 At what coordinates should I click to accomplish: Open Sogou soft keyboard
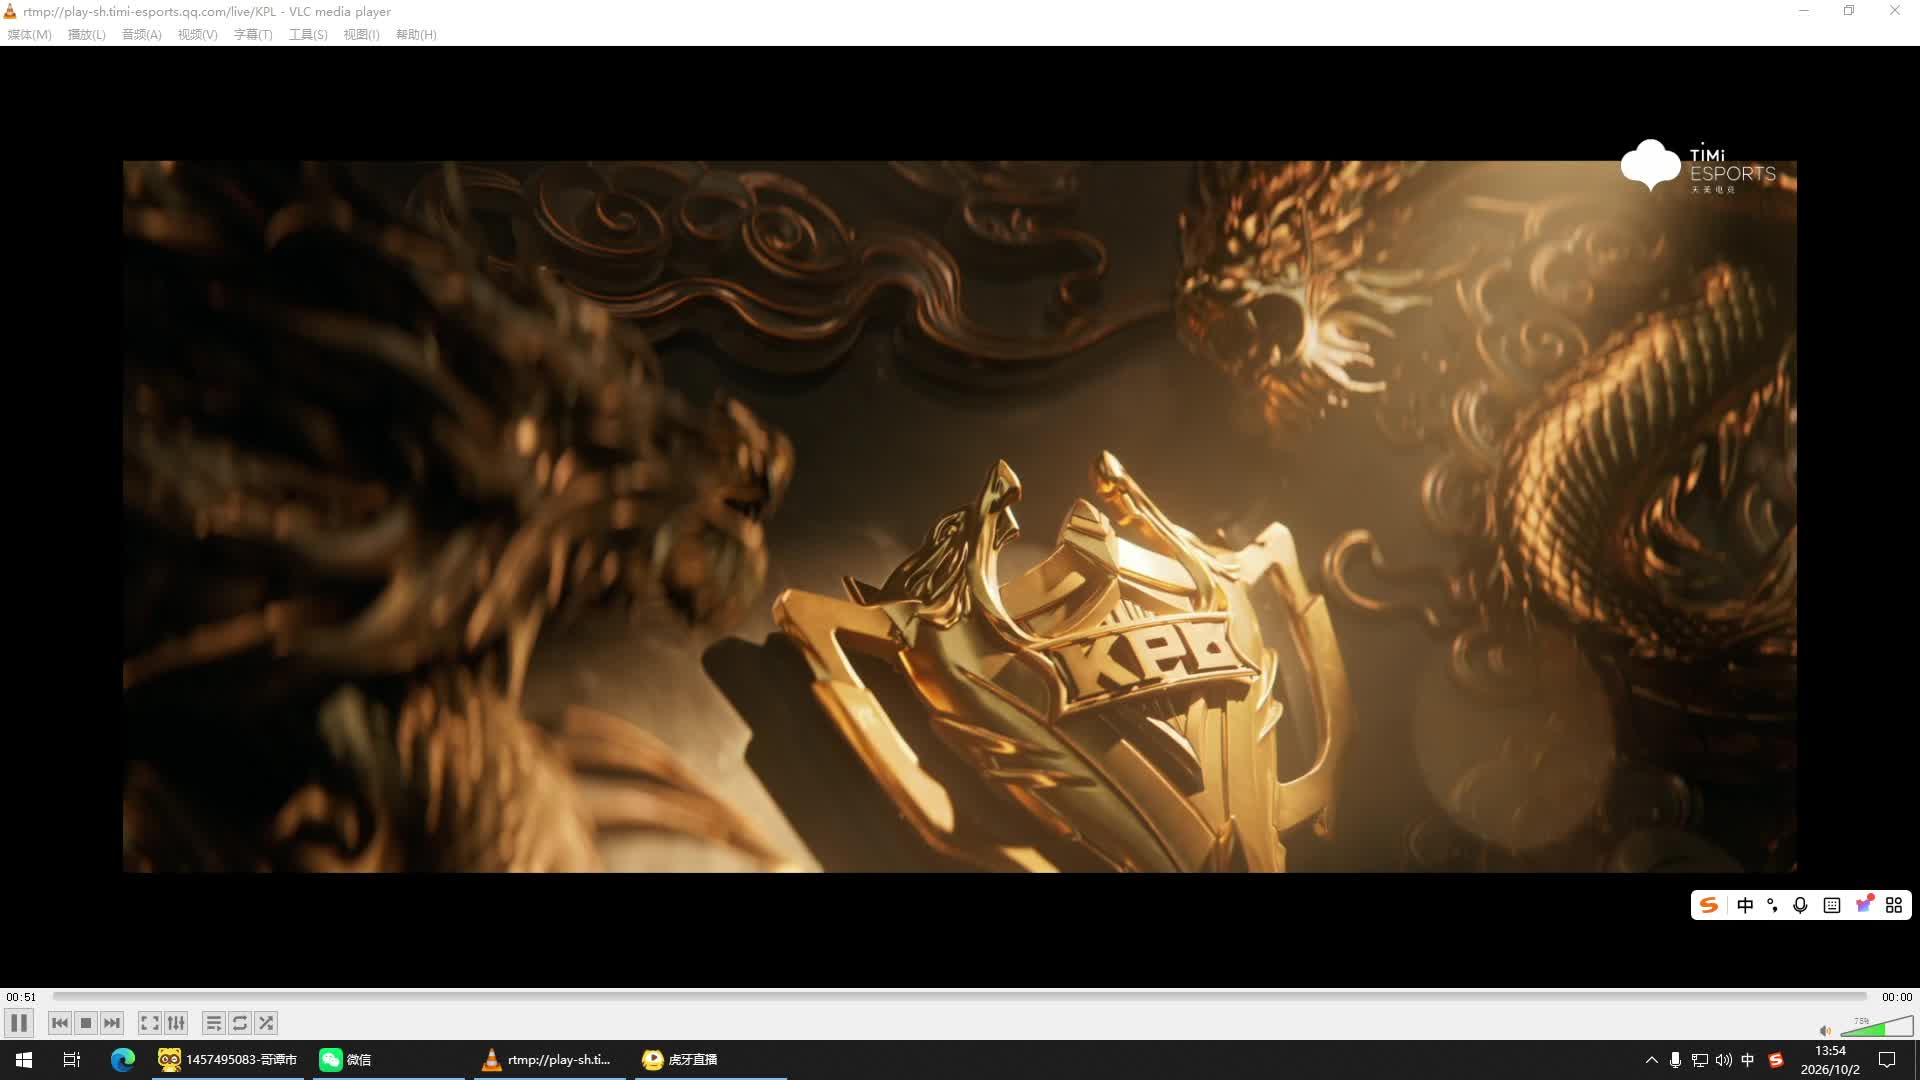(x=1832, y=905)
